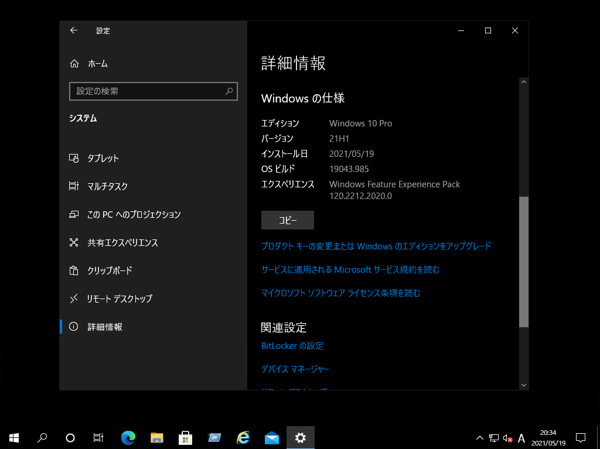
Task: Select the リモート デスクトップ icon
Action: (74, 299)
